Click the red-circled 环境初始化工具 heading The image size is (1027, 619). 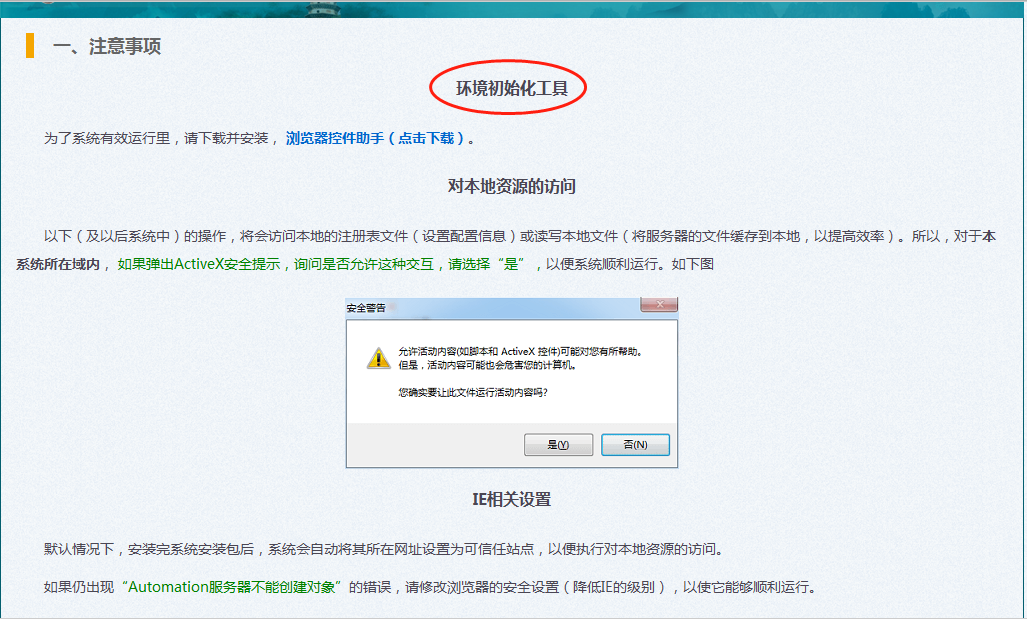(x=511, y=88)
